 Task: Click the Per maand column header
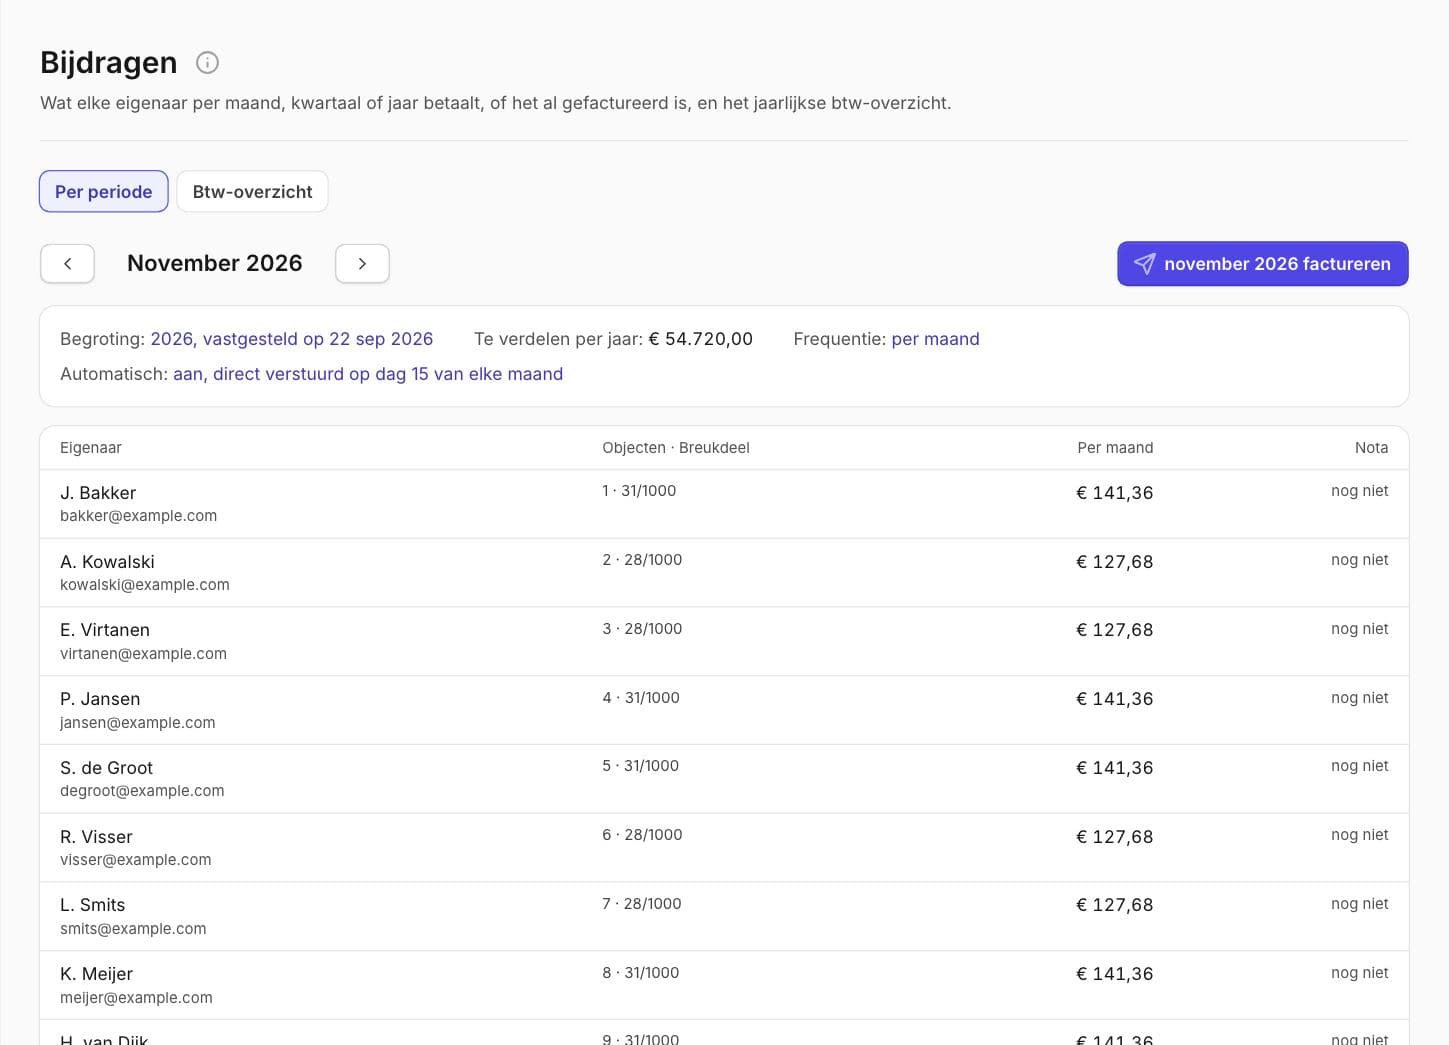[1115, 448]
